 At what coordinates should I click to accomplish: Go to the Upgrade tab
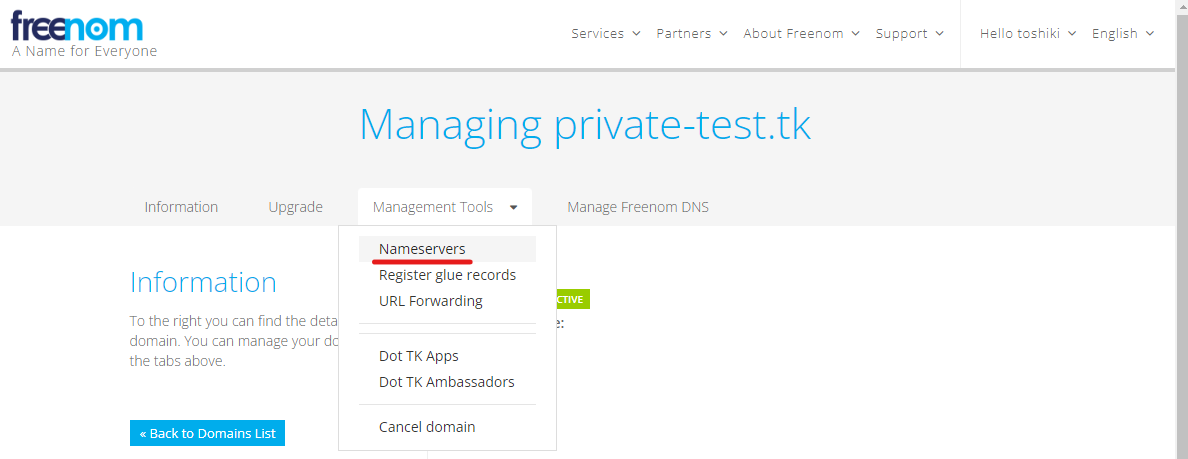(295, 207)
